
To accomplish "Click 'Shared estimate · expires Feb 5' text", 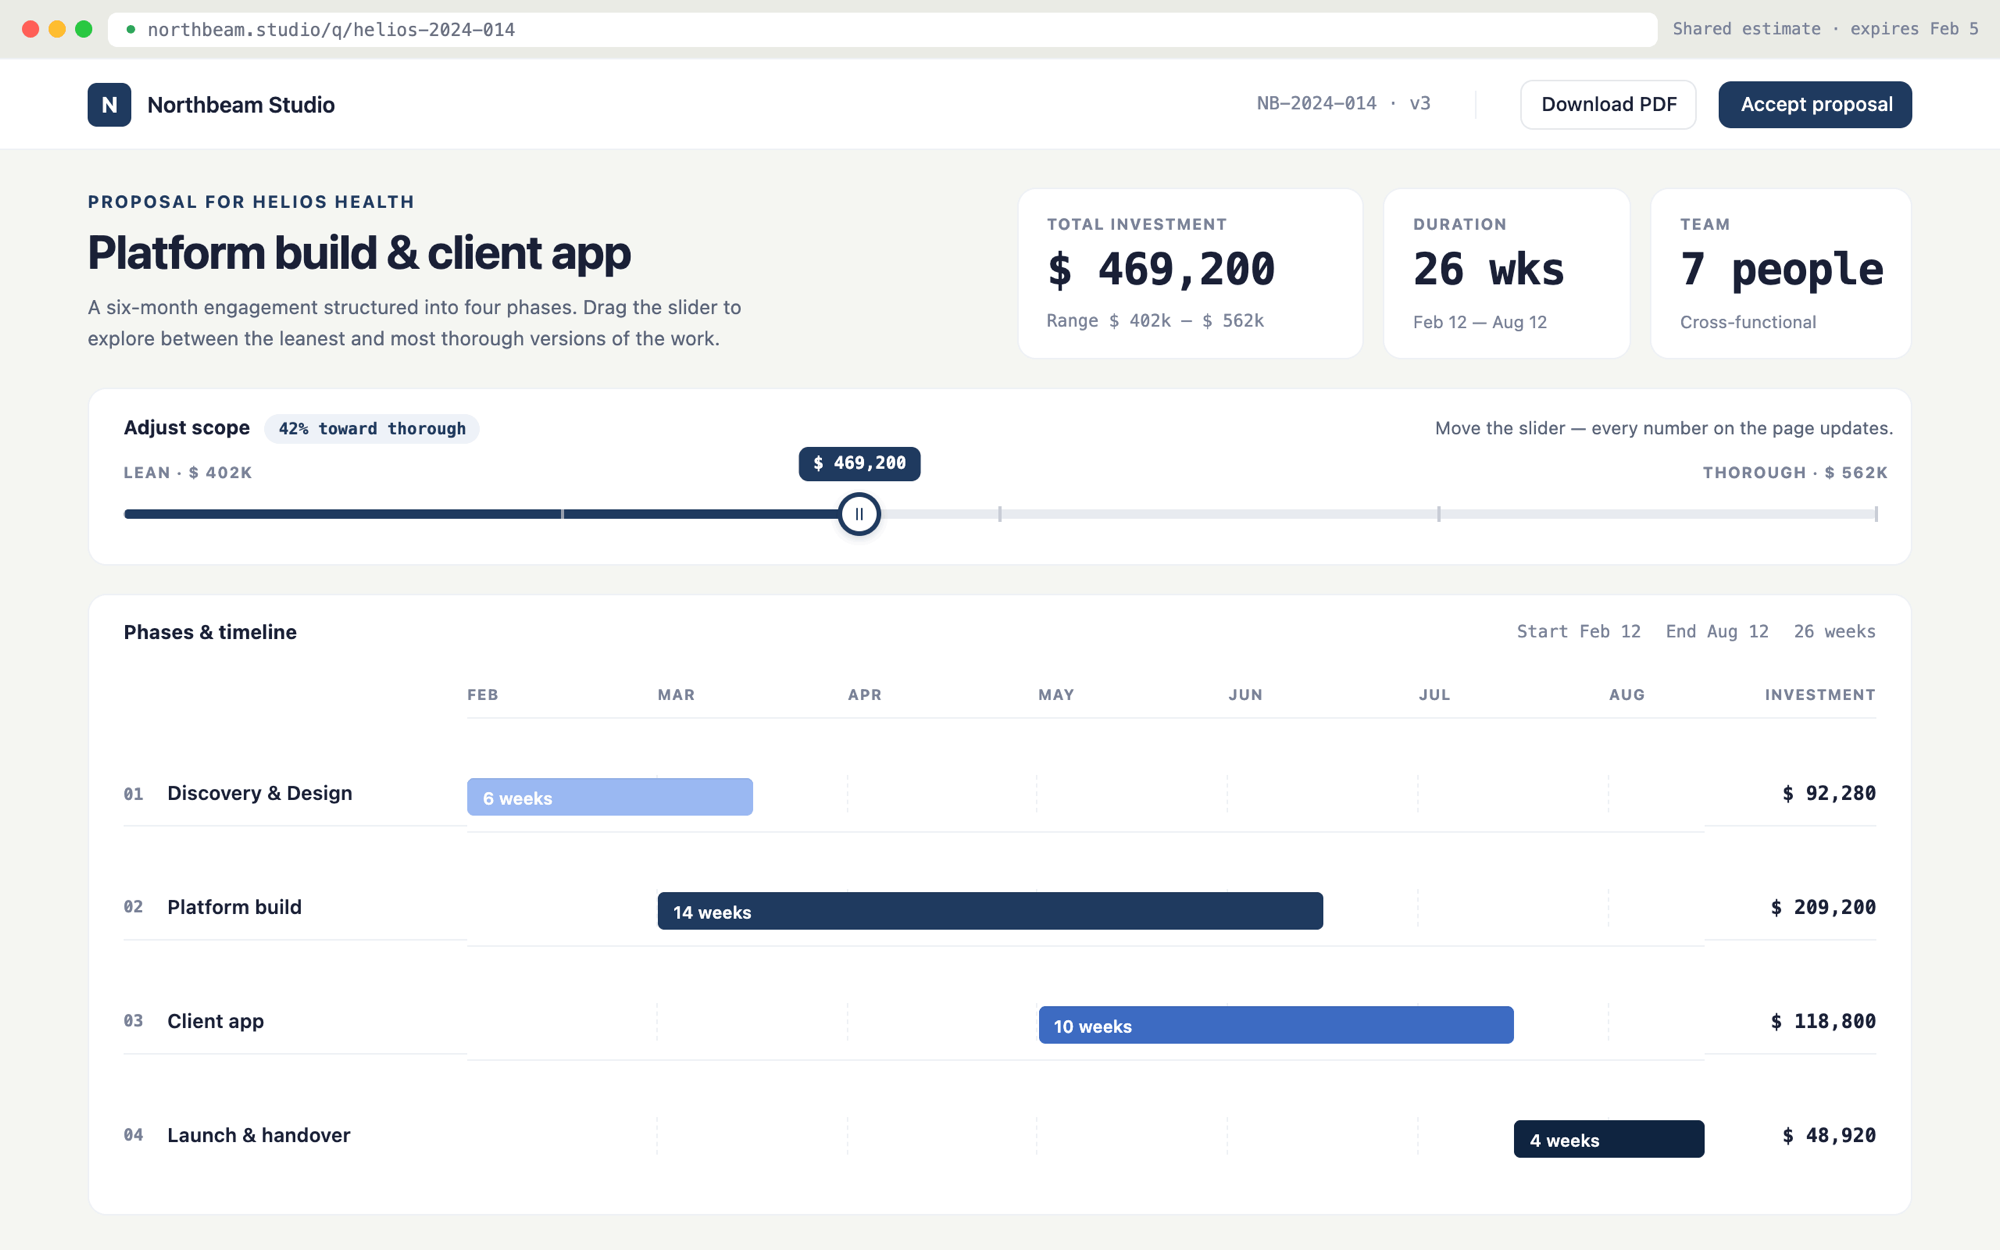I will pyautogui.click(x=1825, y=29).
